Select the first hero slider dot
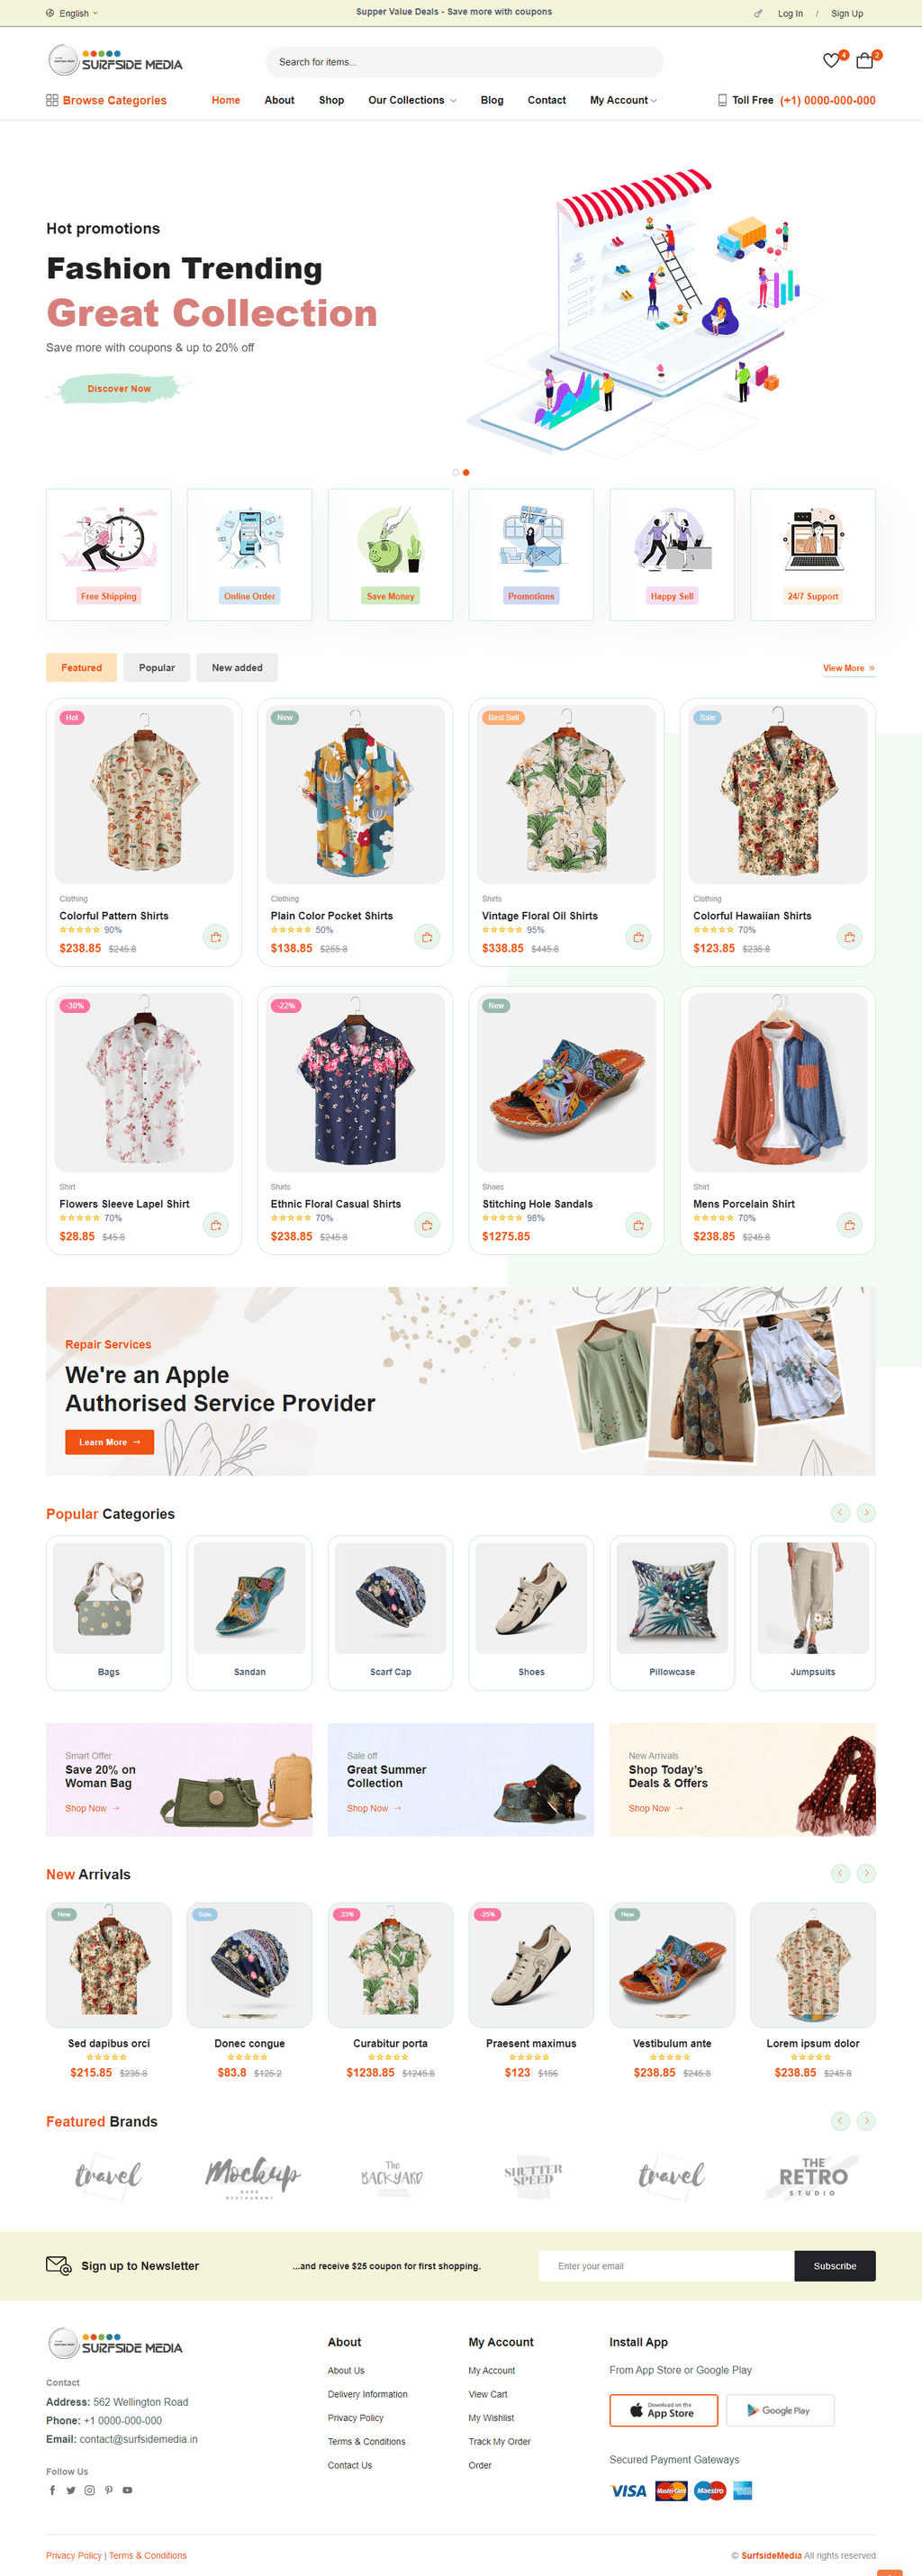The image size is (922, 2576). 456,472
